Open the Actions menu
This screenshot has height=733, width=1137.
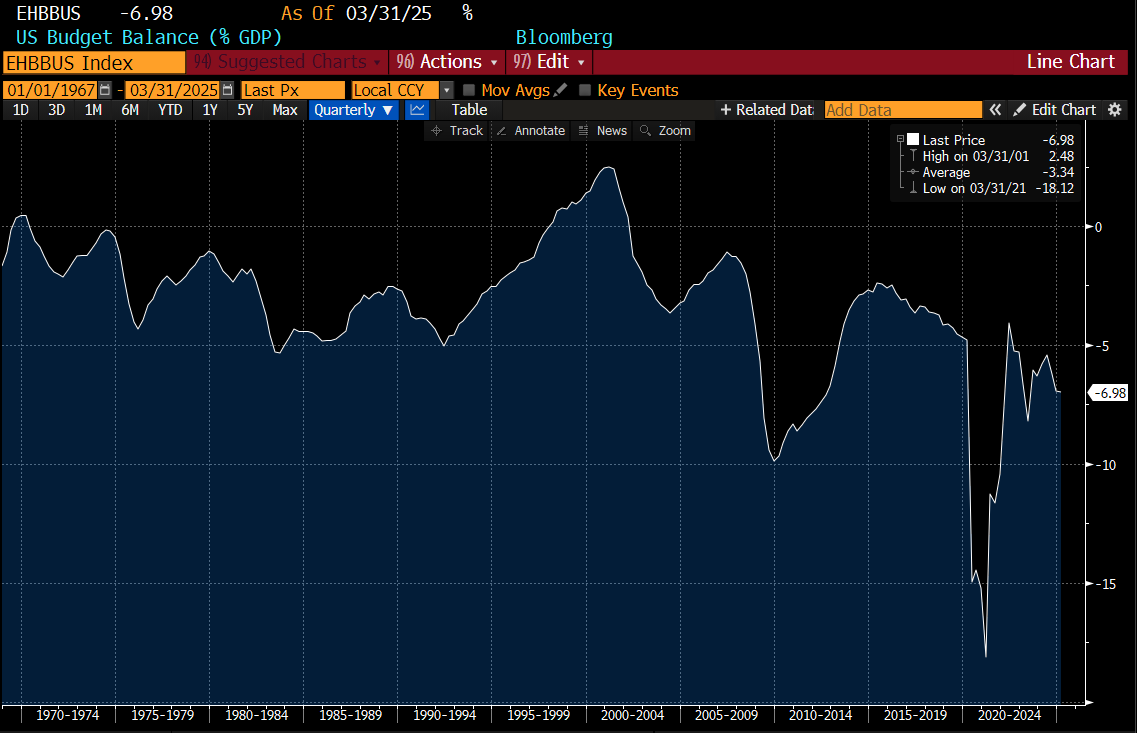[447, 62]
